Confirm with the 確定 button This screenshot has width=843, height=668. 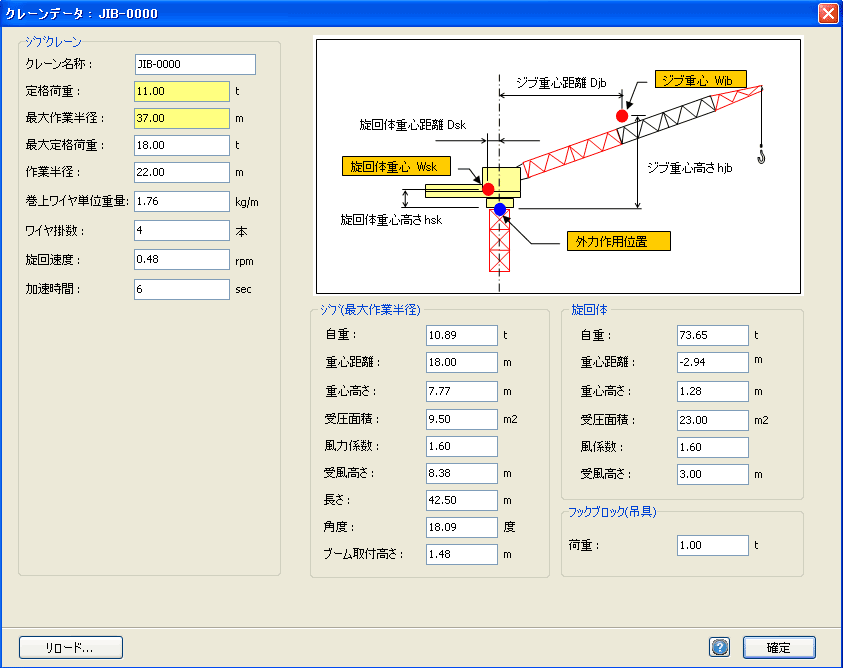click(x=779, y=648)
